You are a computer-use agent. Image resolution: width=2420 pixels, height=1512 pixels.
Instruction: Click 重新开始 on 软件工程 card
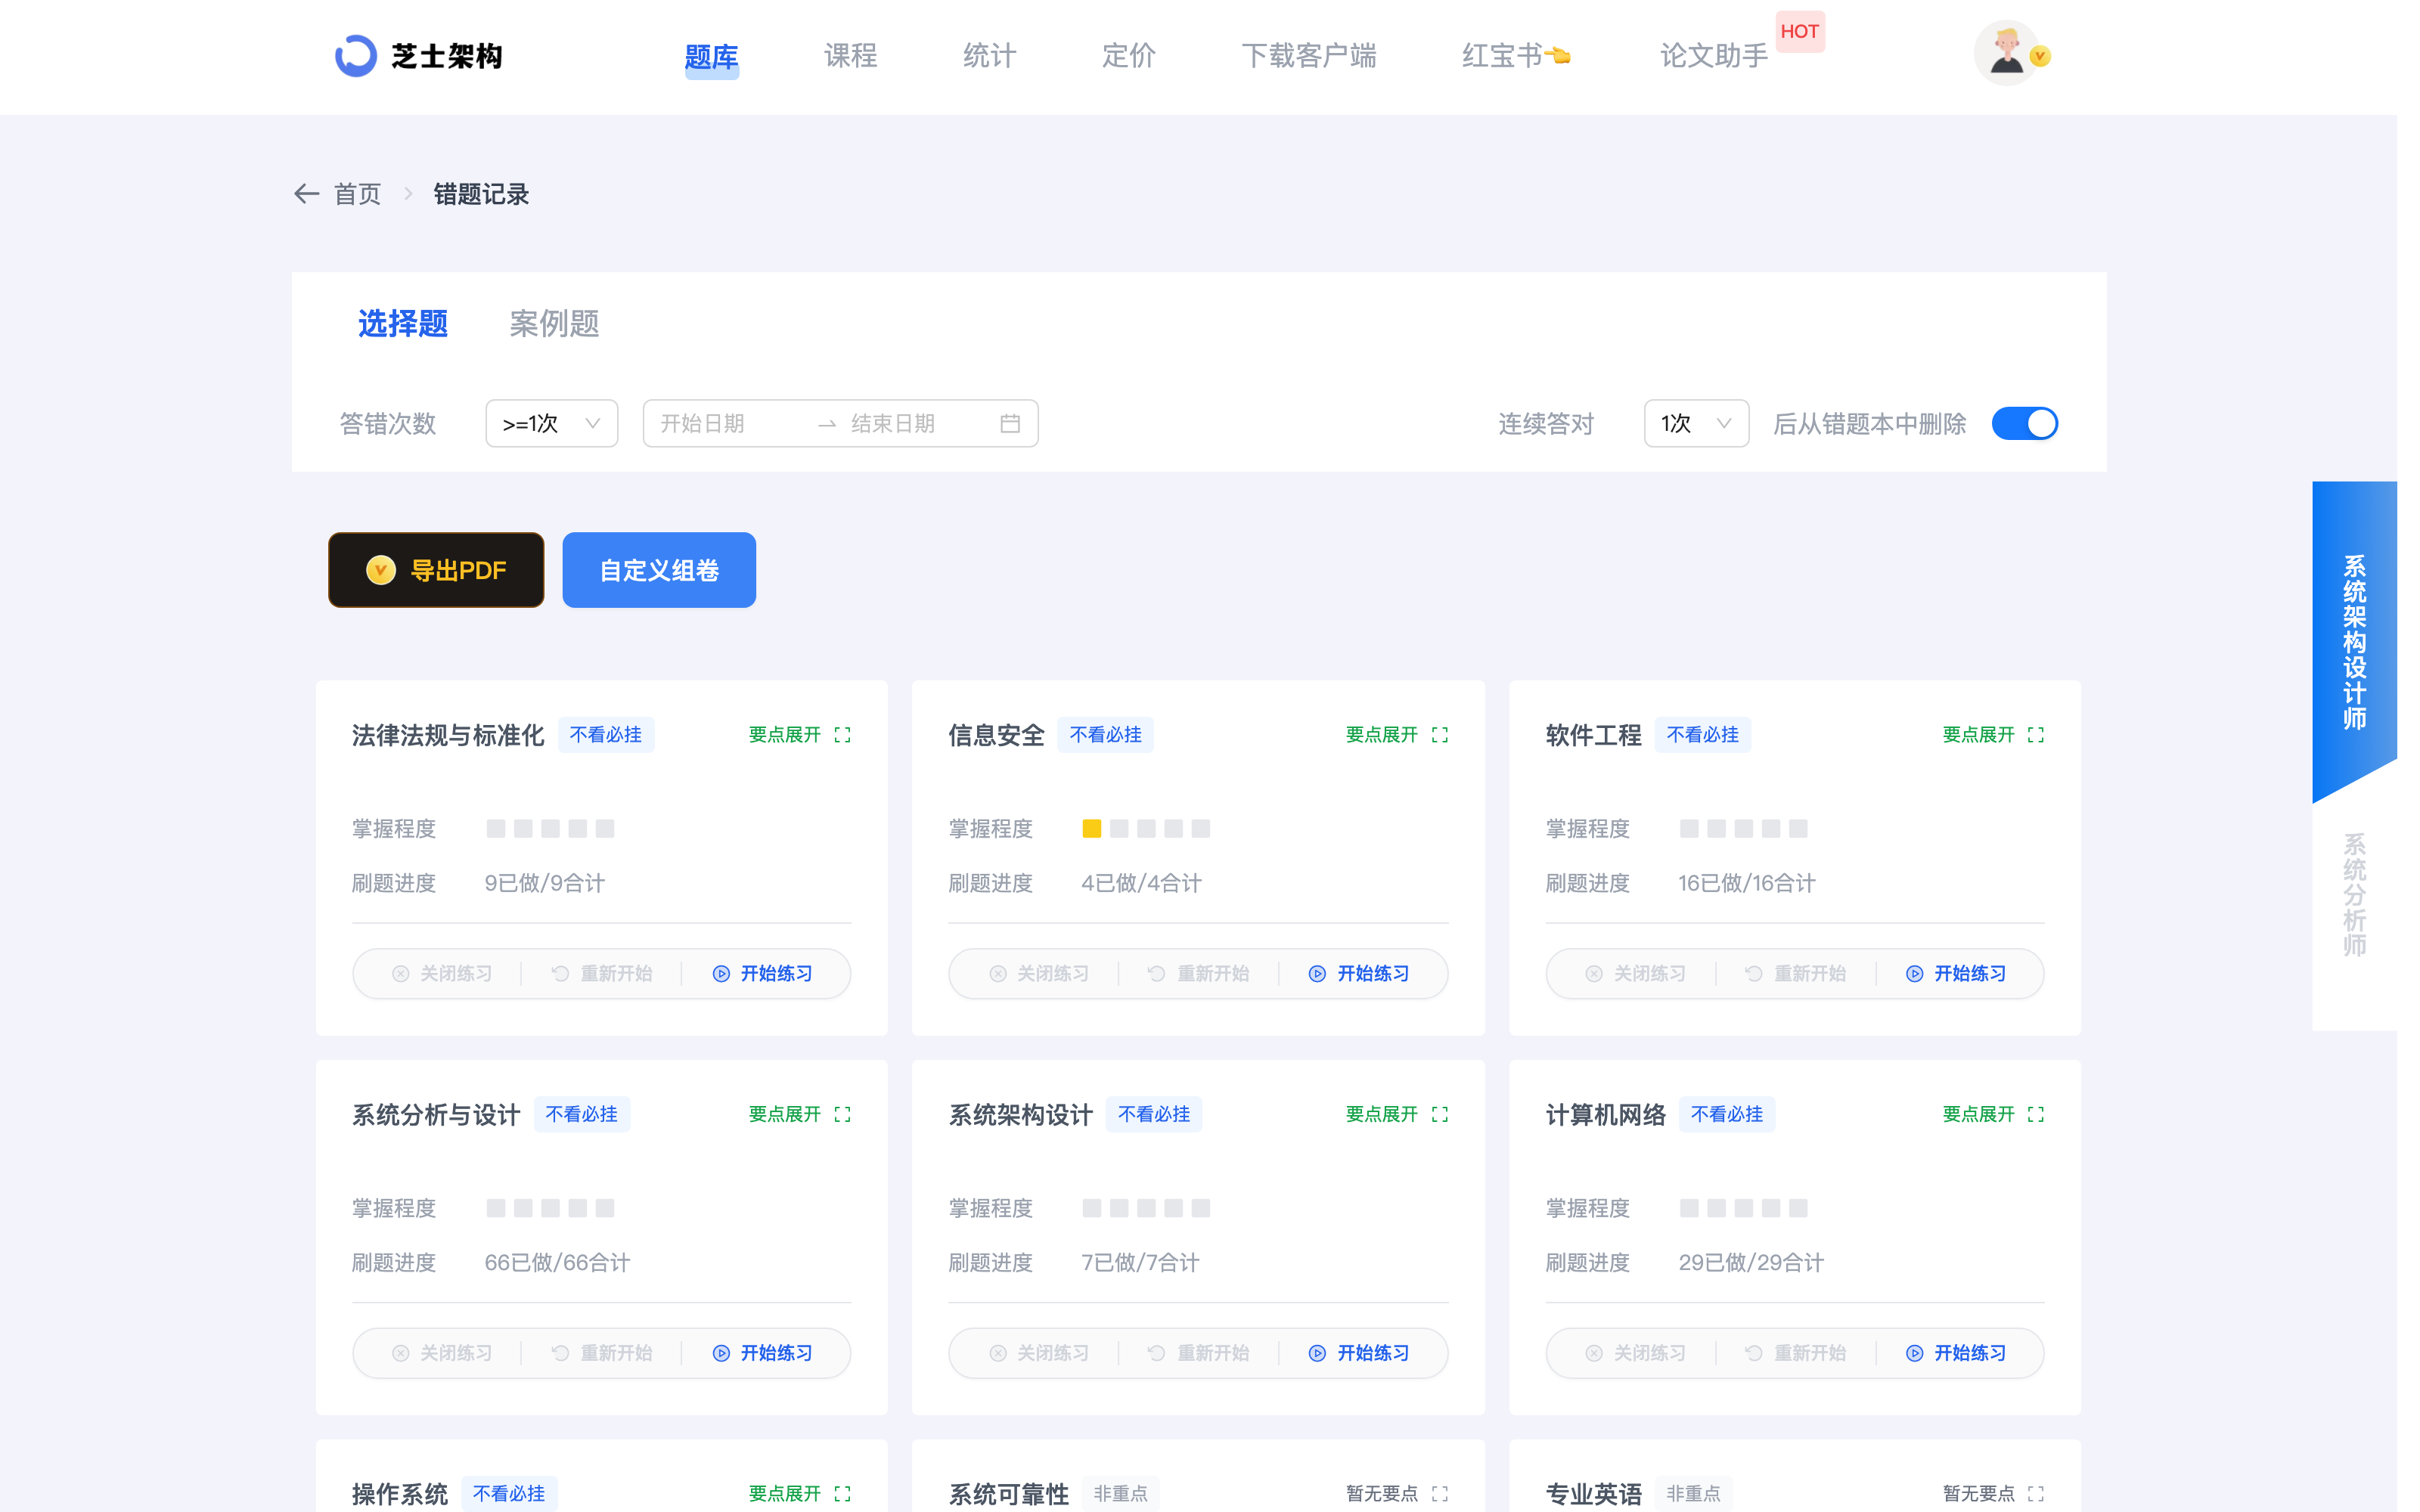click(1796, 974)
